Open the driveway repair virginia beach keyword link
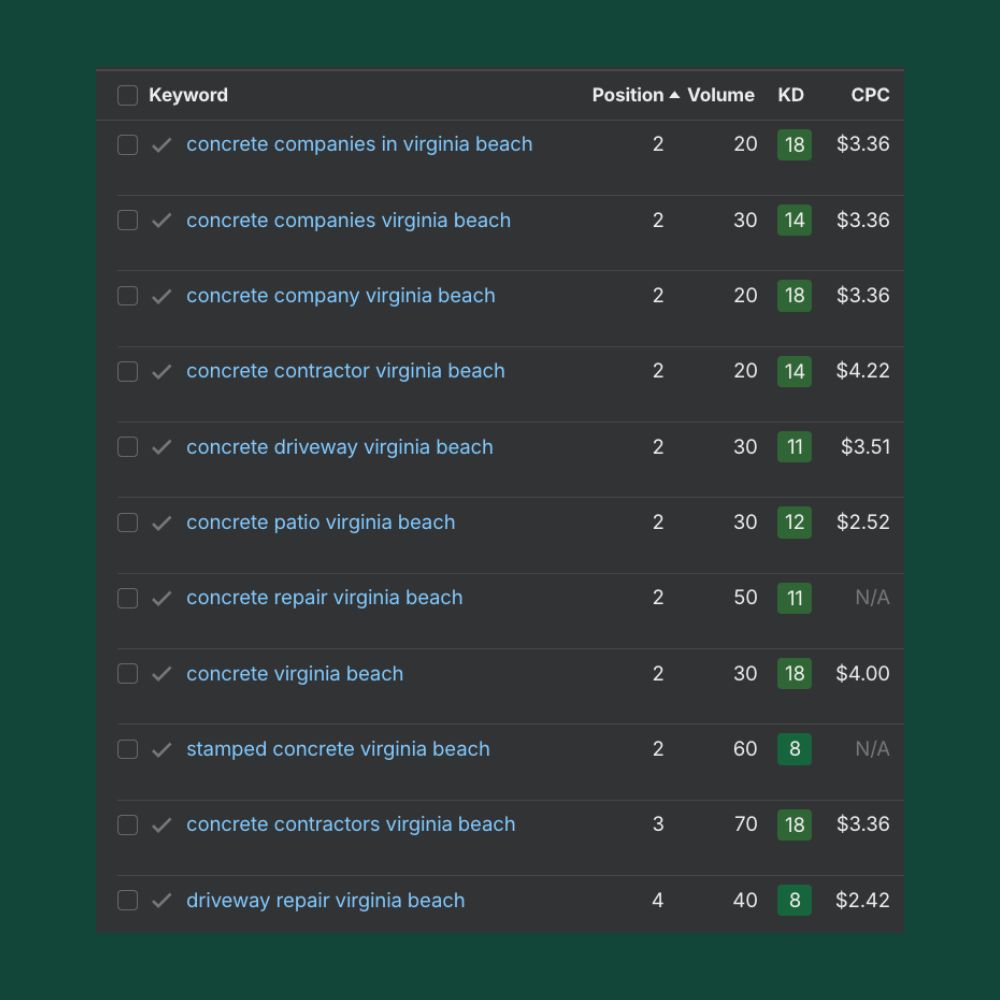 [325, 900]
